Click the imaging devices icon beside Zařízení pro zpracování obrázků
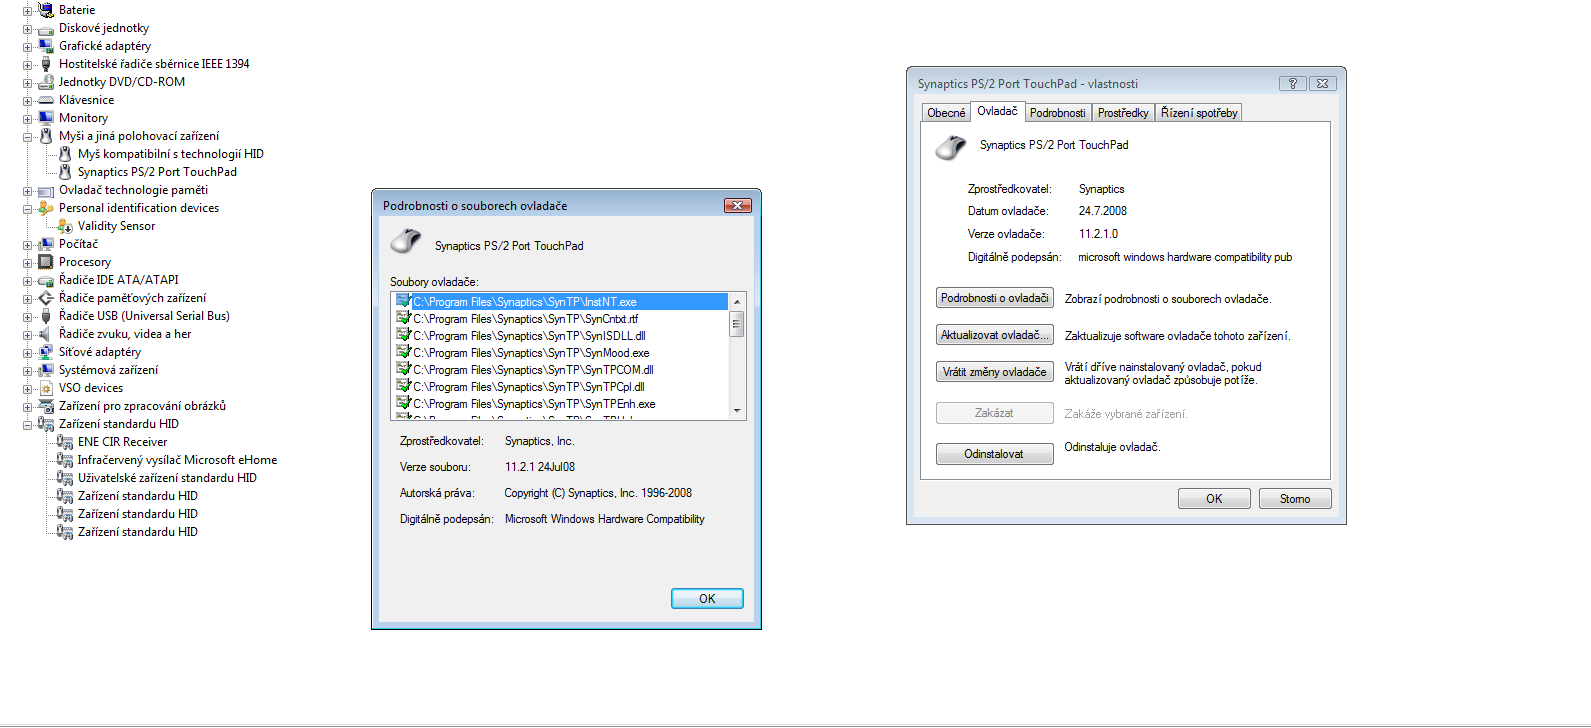 (45, 406)
